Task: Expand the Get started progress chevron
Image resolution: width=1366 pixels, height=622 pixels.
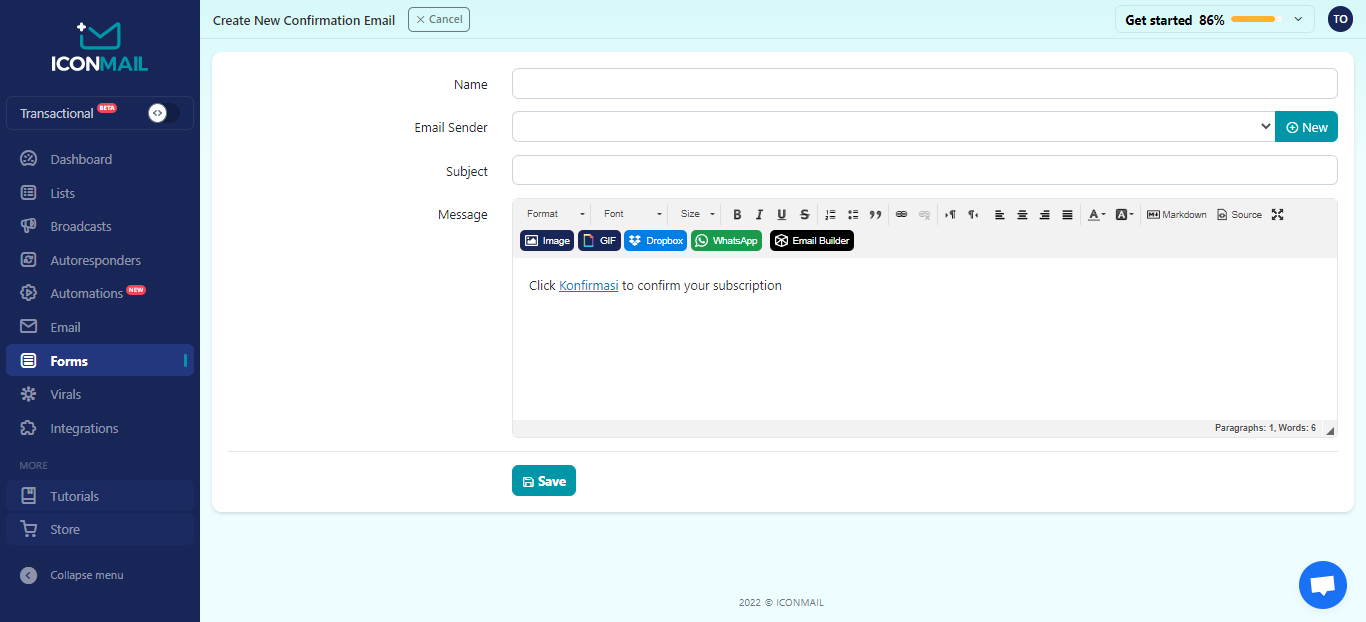Action: pos(1298,19)
